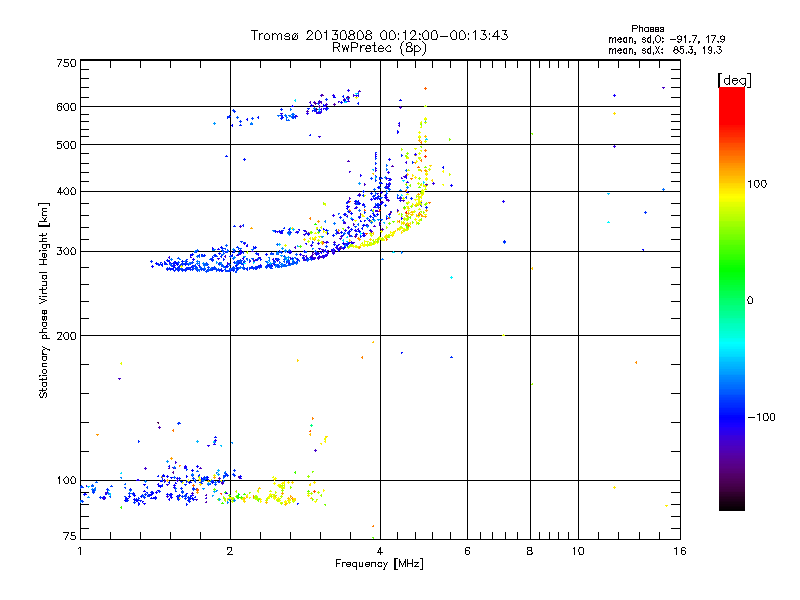Click the mean, sd,O phase value line
Image resolution: width=800 pixels, height=600 pixels.
click(x=666, y=39)
